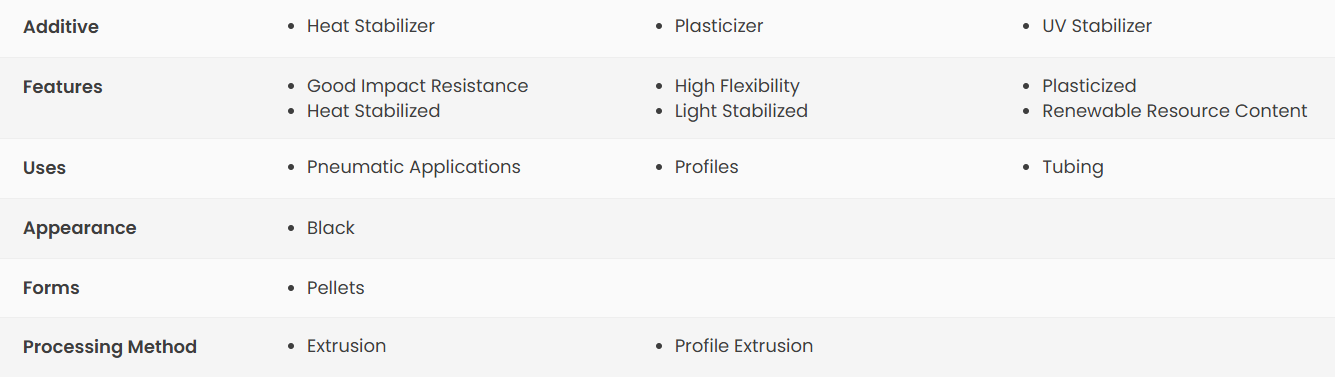Click the Features row header
This screenshot has height=380, width=1335.
coord(63,87)
